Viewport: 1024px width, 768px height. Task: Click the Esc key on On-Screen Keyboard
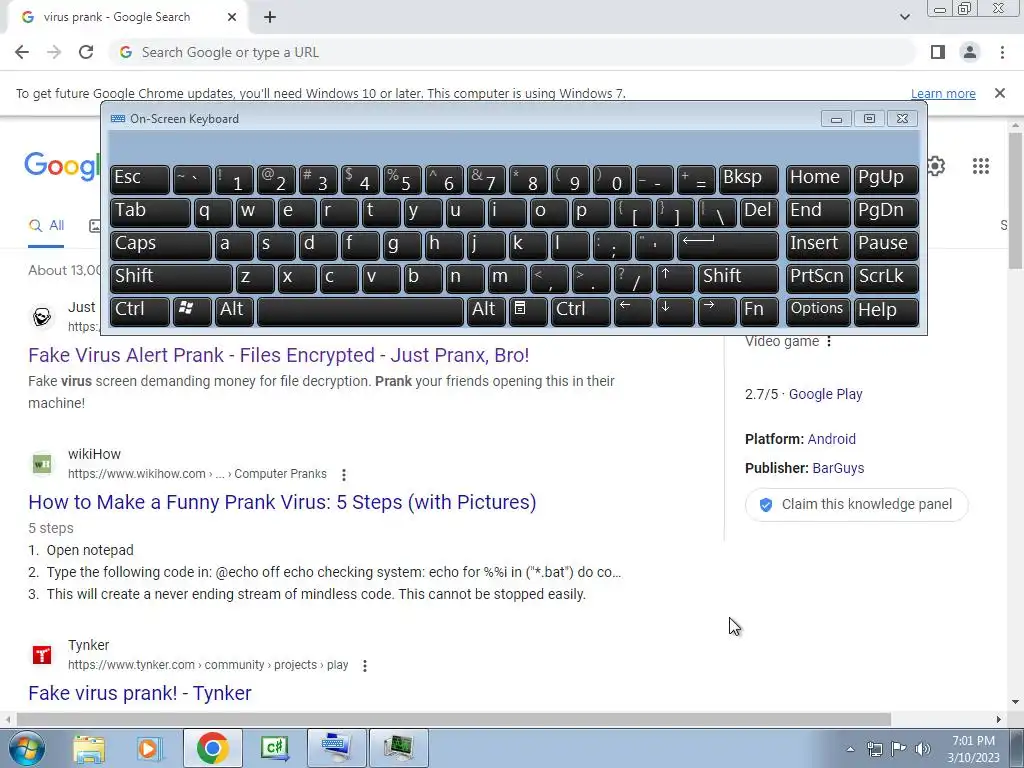pos(140,178)
